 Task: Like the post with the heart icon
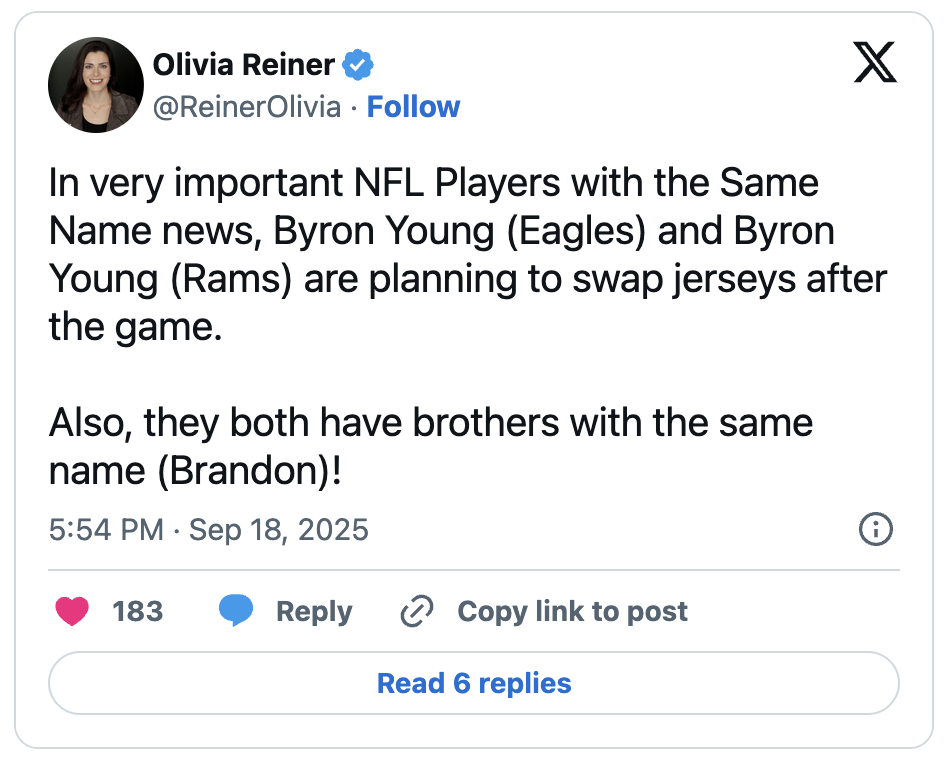(72, 611)
